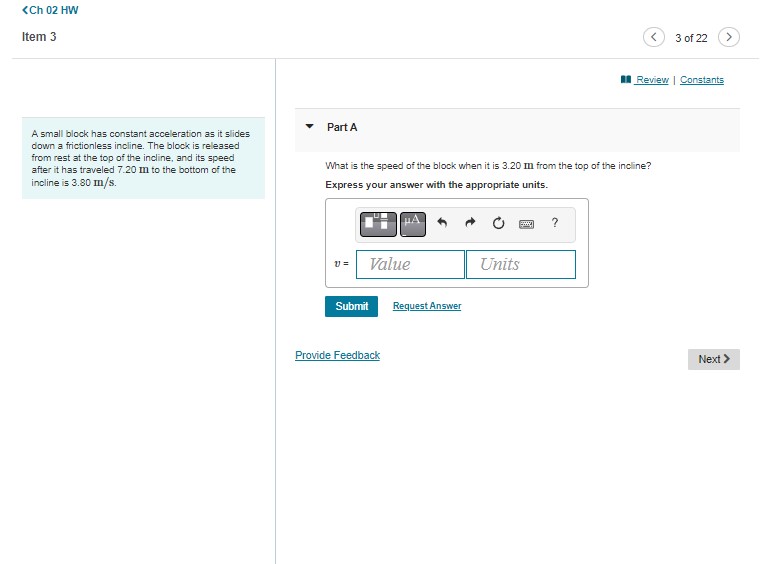The image size is (766, 564).
Task: Click the '3 of 22' item counter
Action: [691, 38]
